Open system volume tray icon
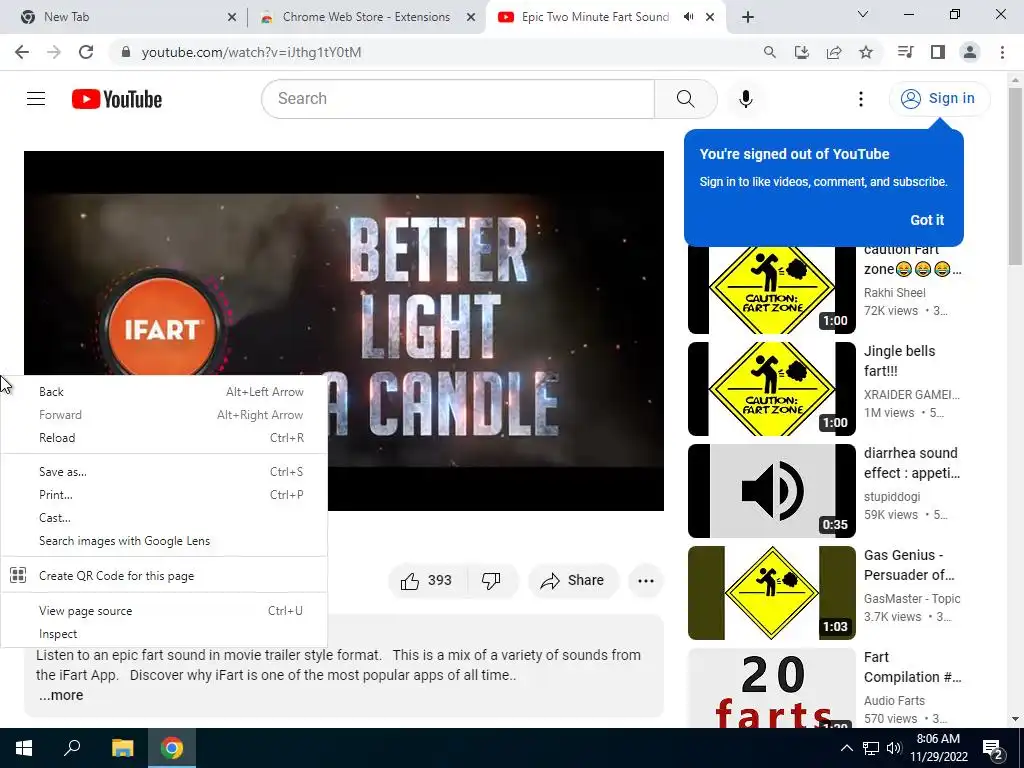The width and height of the screenshot is (1024, 768). pos(894,748)
